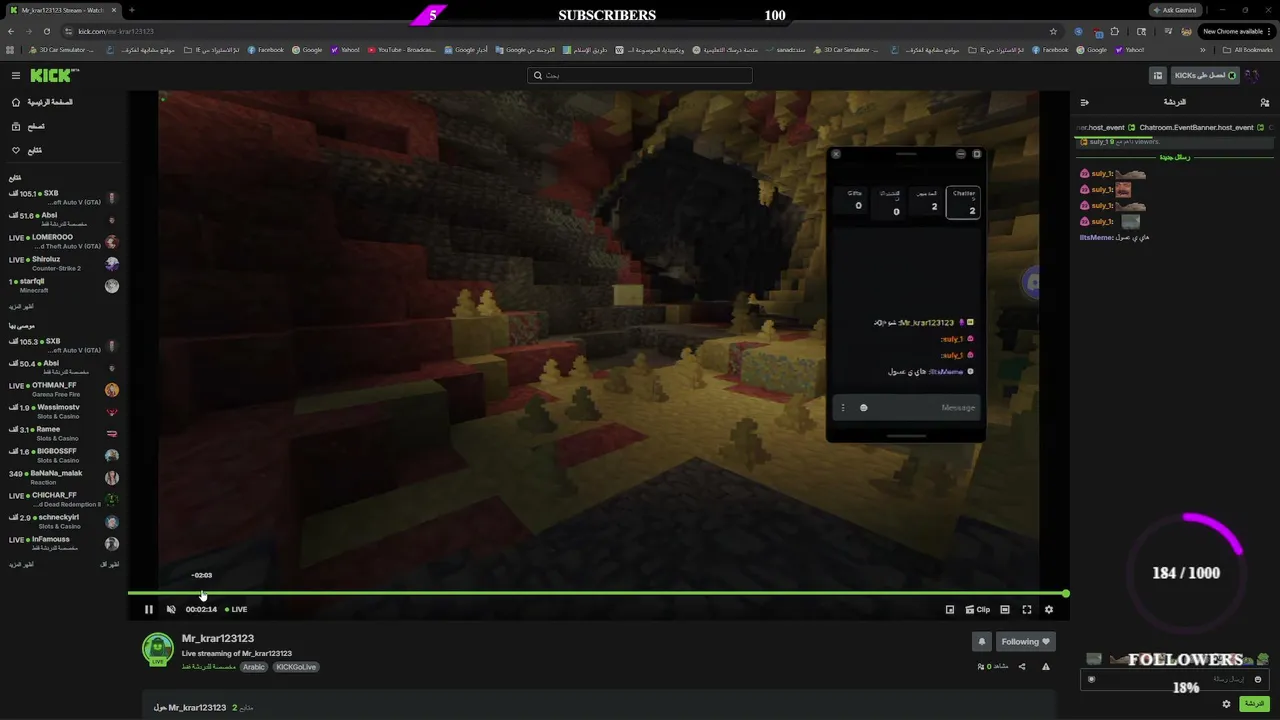Open the first 3D Car Simulator bookmark
Image resolution: width=1280 pixels, height=720 pixels.
62,49
